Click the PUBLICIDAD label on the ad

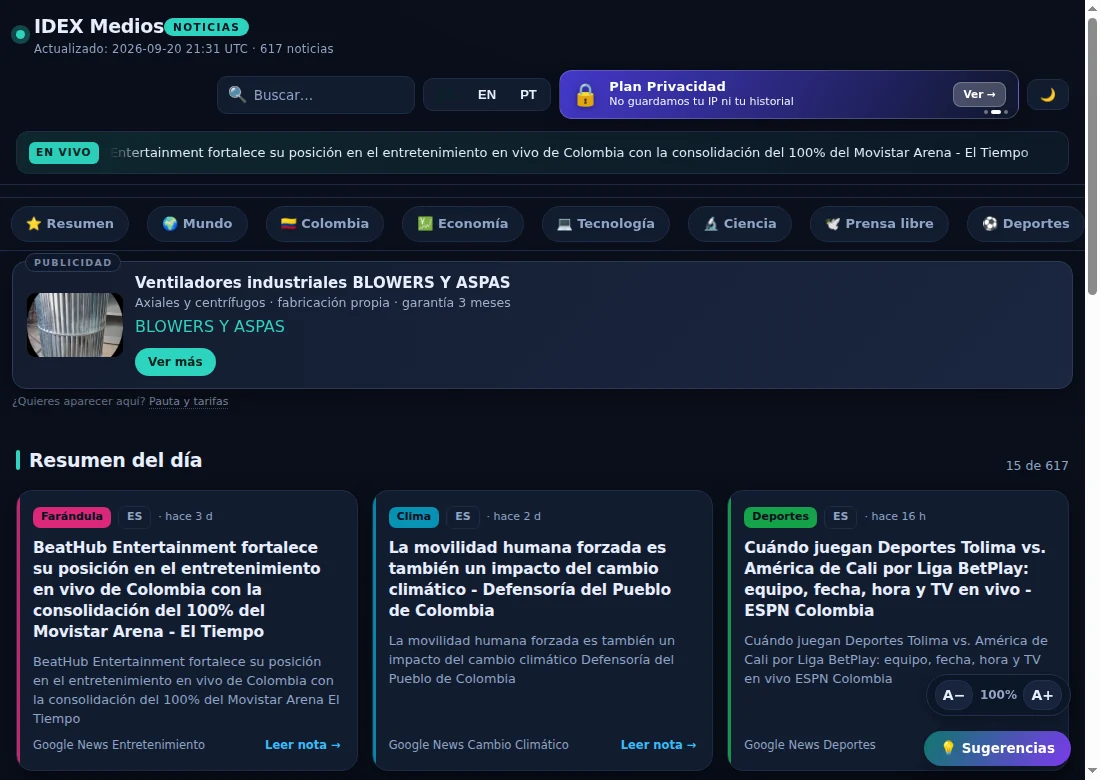(73, 262)
